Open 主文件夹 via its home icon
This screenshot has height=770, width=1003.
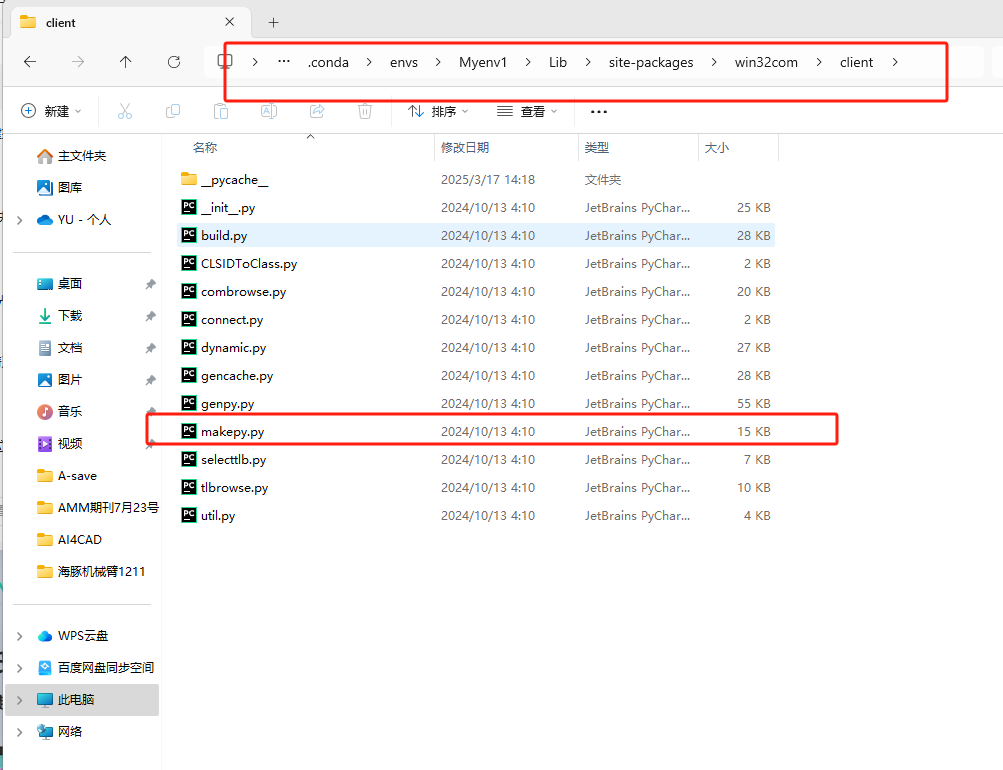point(44,155)
